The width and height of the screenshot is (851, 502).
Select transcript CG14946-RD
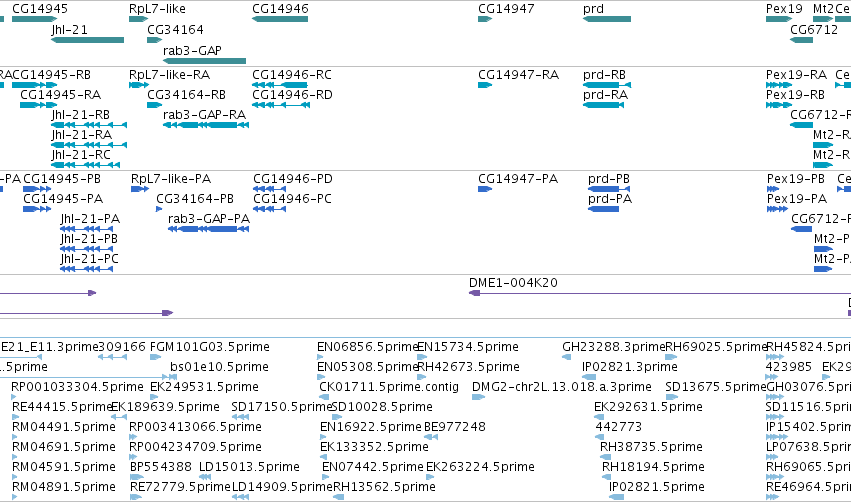click(281, 105)
